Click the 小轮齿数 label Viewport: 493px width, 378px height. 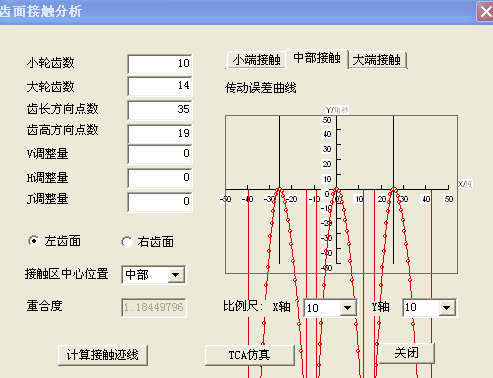[x=51, y=63]
